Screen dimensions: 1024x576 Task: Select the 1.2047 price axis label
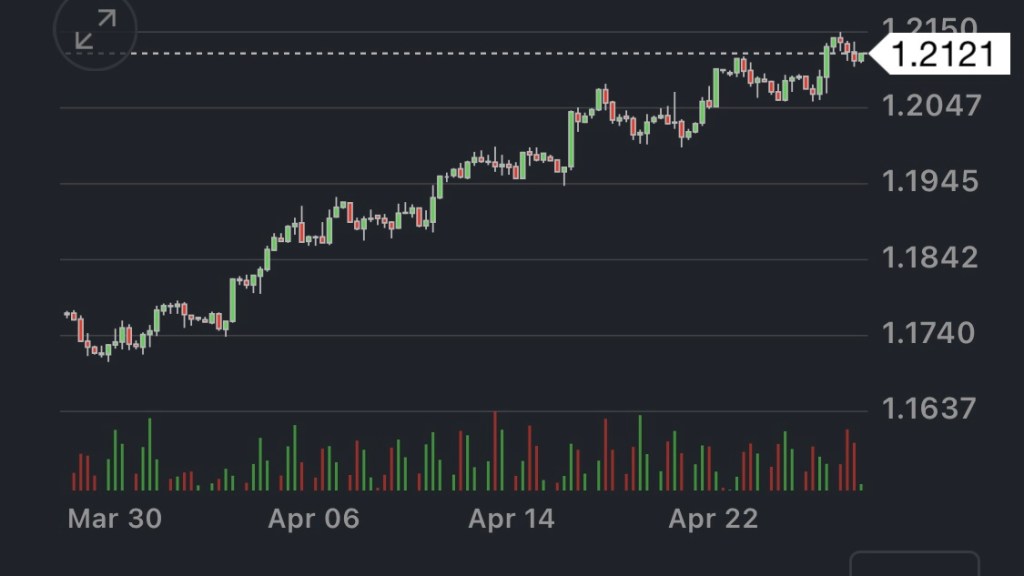point(933,106)
